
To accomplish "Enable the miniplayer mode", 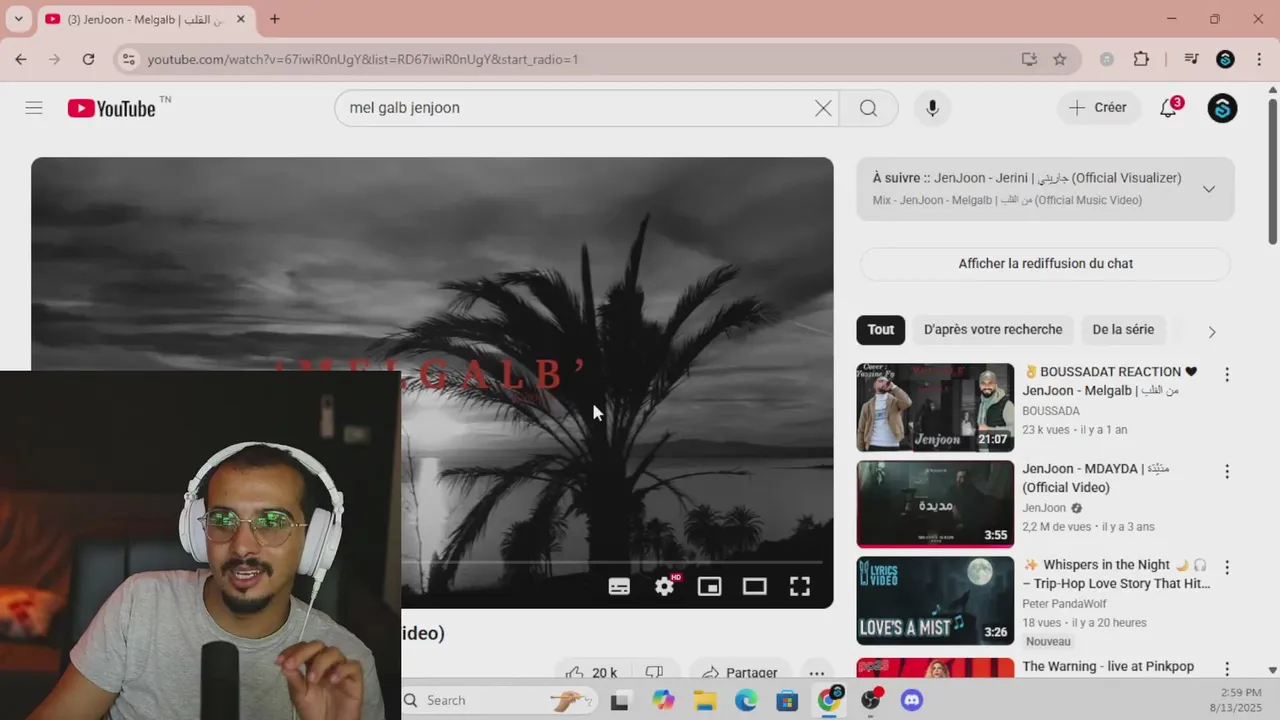I will pos(709,587).
